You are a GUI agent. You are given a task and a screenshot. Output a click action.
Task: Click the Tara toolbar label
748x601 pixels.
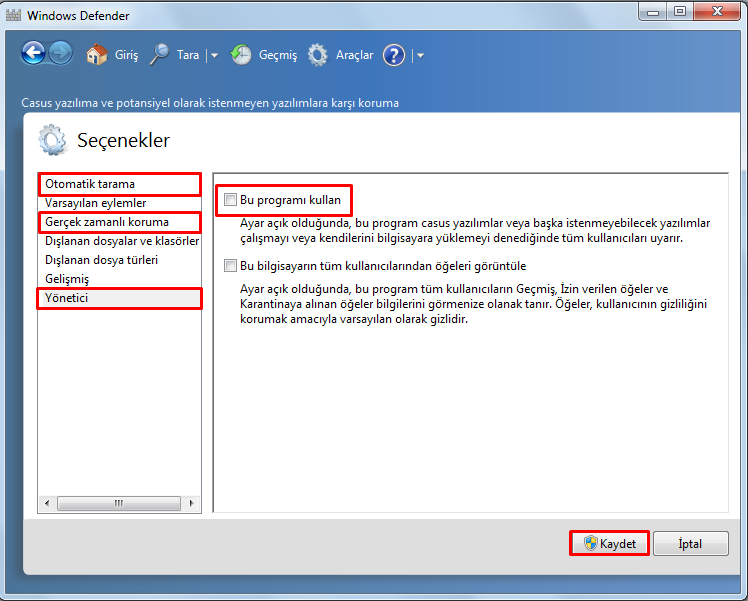pyautogui.click(x=188, y=55)
